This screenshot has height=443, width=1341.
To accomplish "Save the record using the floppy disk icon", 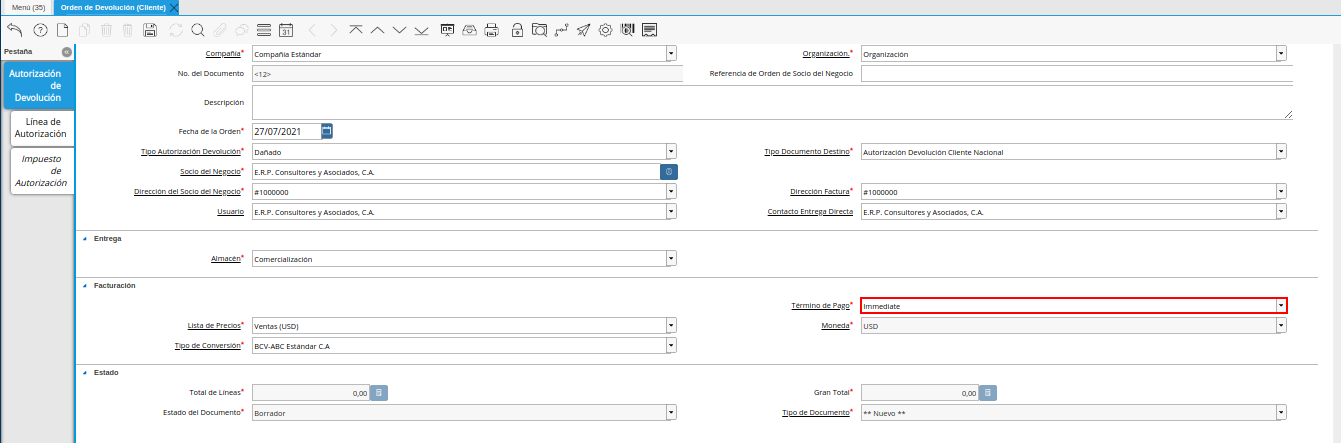I will pyautogui.click(x=150, y=30).
